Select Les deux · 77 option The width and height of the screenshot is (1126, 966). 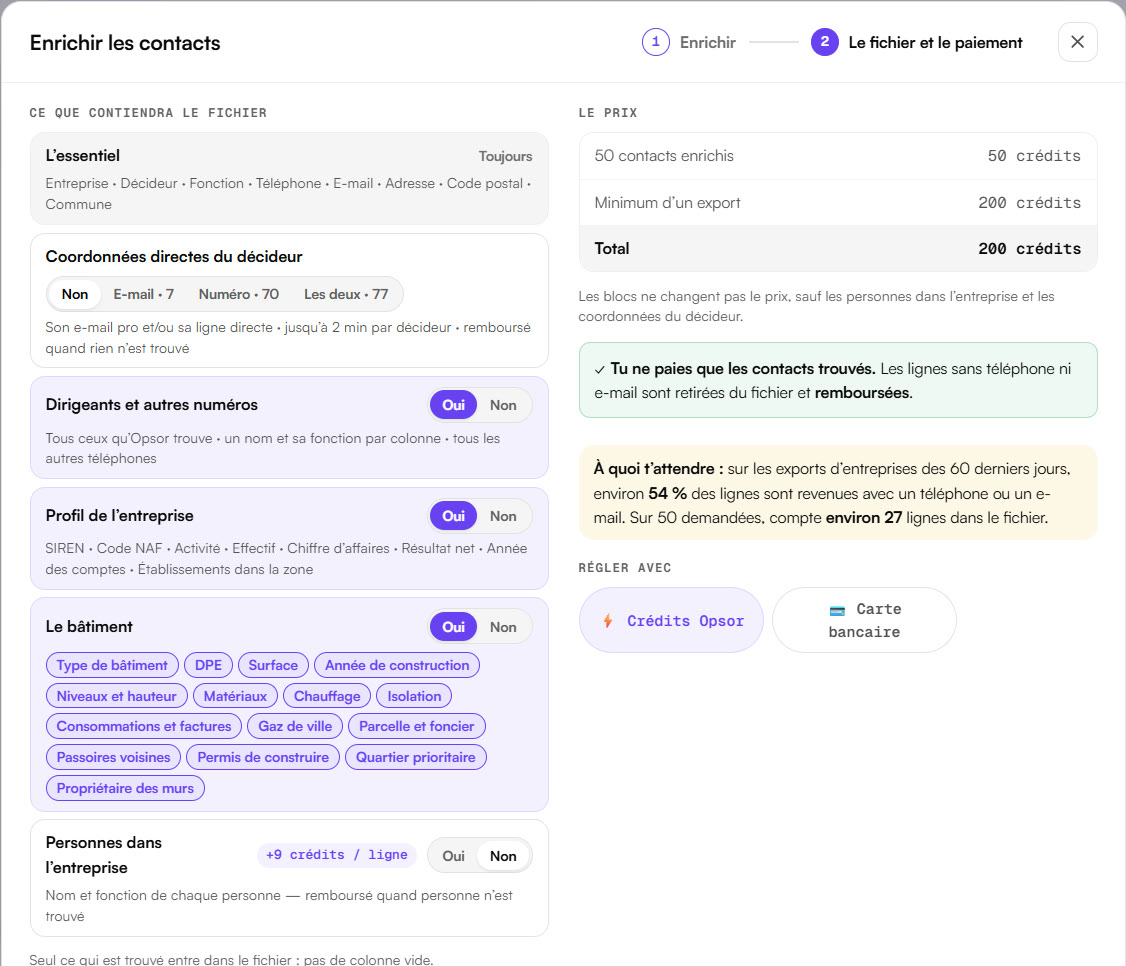click(x=345, y=294)
